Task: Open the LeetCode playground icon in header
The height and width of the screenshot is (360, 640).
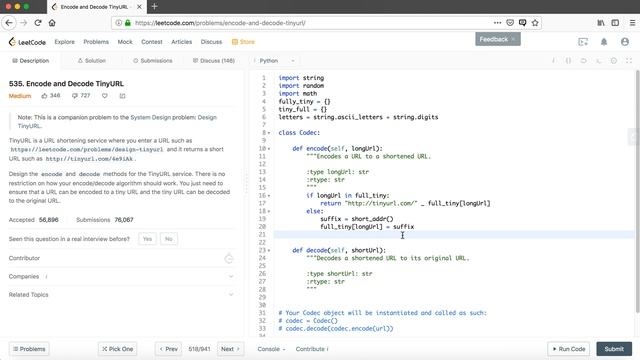Action: click(583, 42)
